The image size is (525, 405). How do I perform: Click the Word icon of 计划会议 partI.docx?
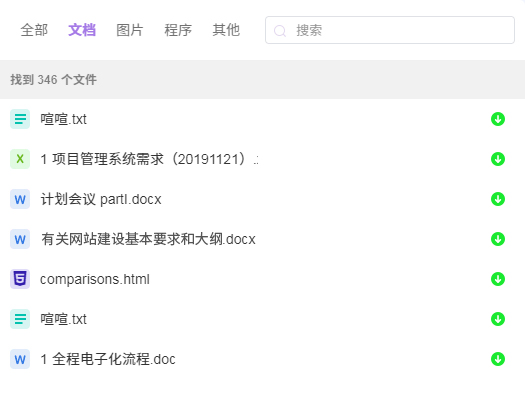click(20, 199)
